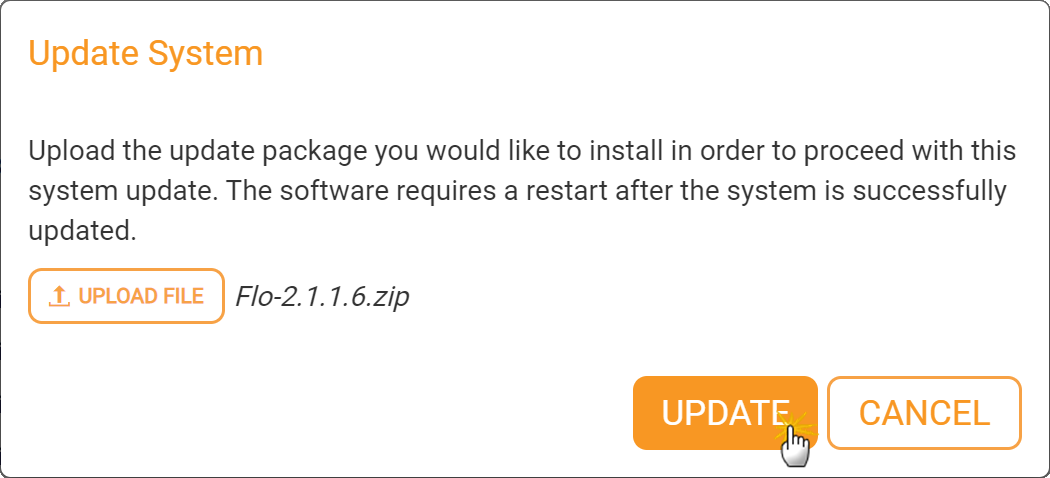The image size is (1050, 478).
Task: Click the white-outlined CANCEL button
Action: (924, 413)
